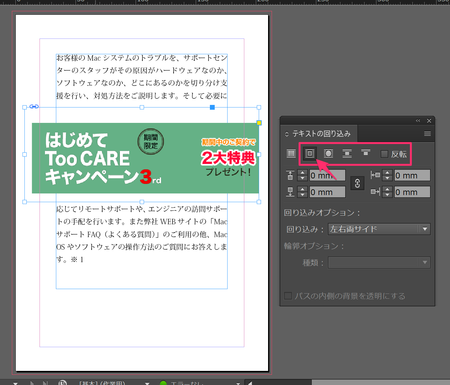
Task: Click the left offset 0 mm field
Action: (412, 175)
